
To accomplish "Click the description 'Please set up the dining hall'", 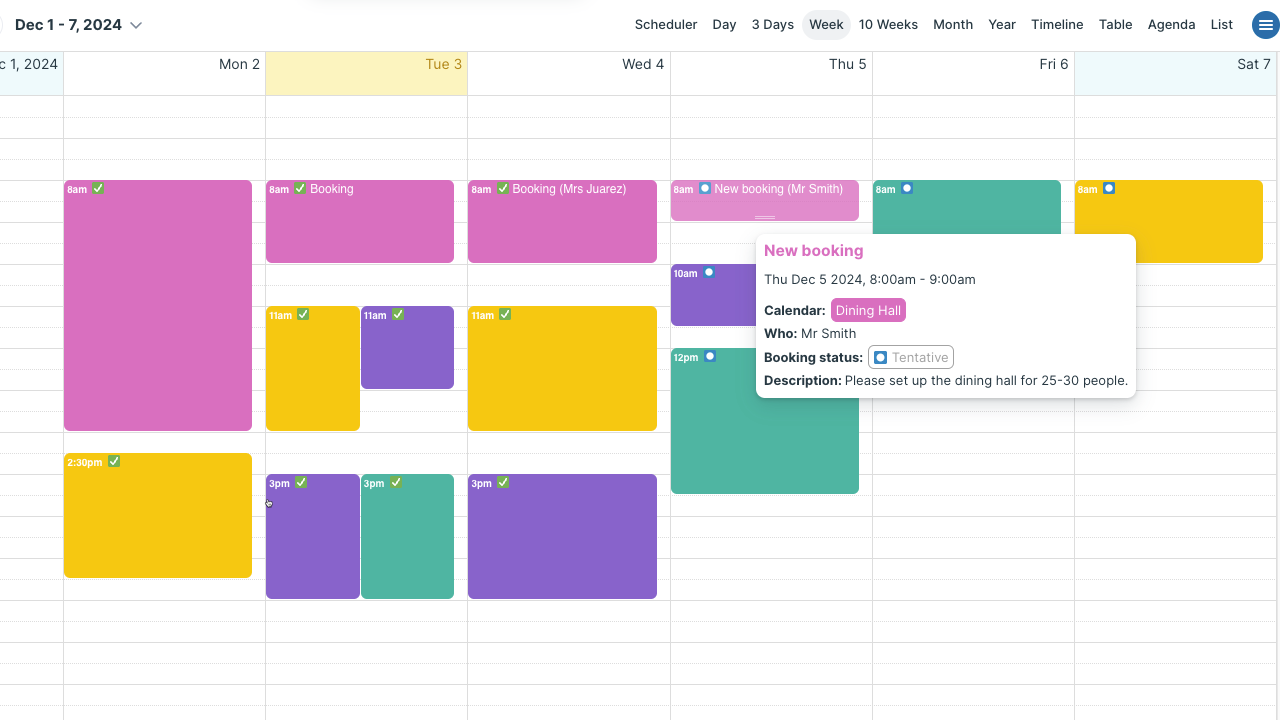I will tap(986, 381).
